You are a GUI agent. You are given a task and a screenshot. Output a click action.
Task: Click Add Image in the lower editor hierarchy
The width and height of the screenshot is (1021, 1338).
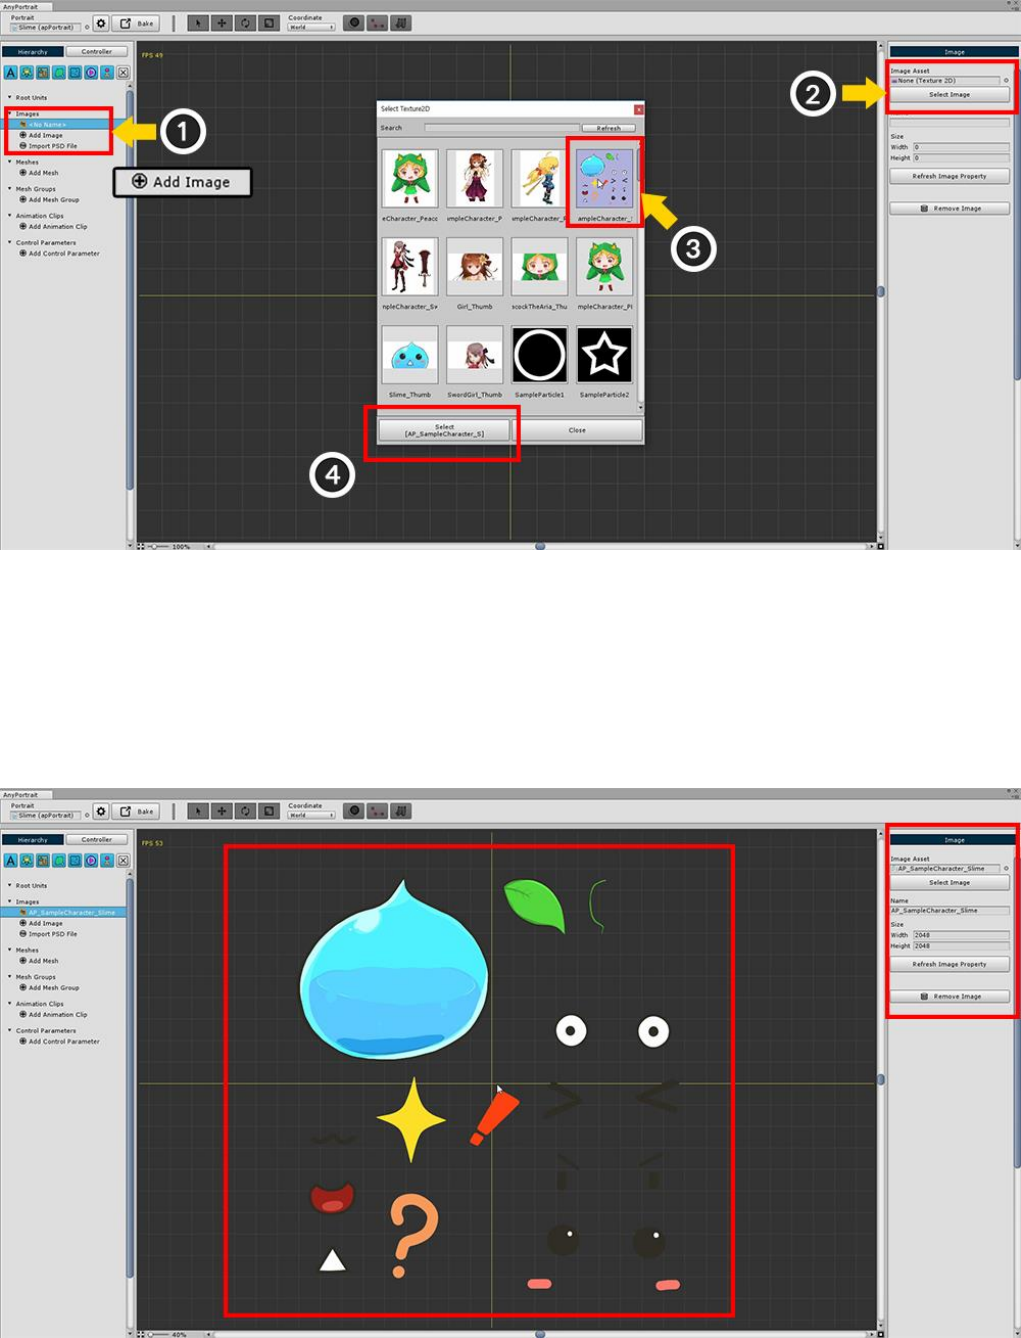pyautogui.click(x=45, y=923)
